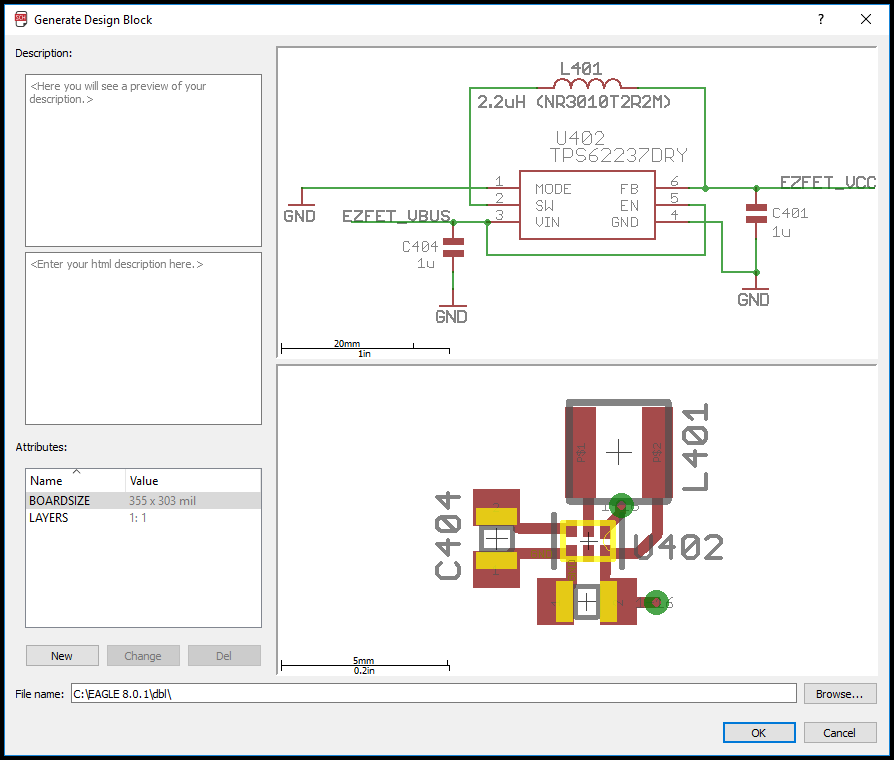Click the U402 yellow footprint on board
This screenshot has width=894, height=760.
(x=588, y=541)
